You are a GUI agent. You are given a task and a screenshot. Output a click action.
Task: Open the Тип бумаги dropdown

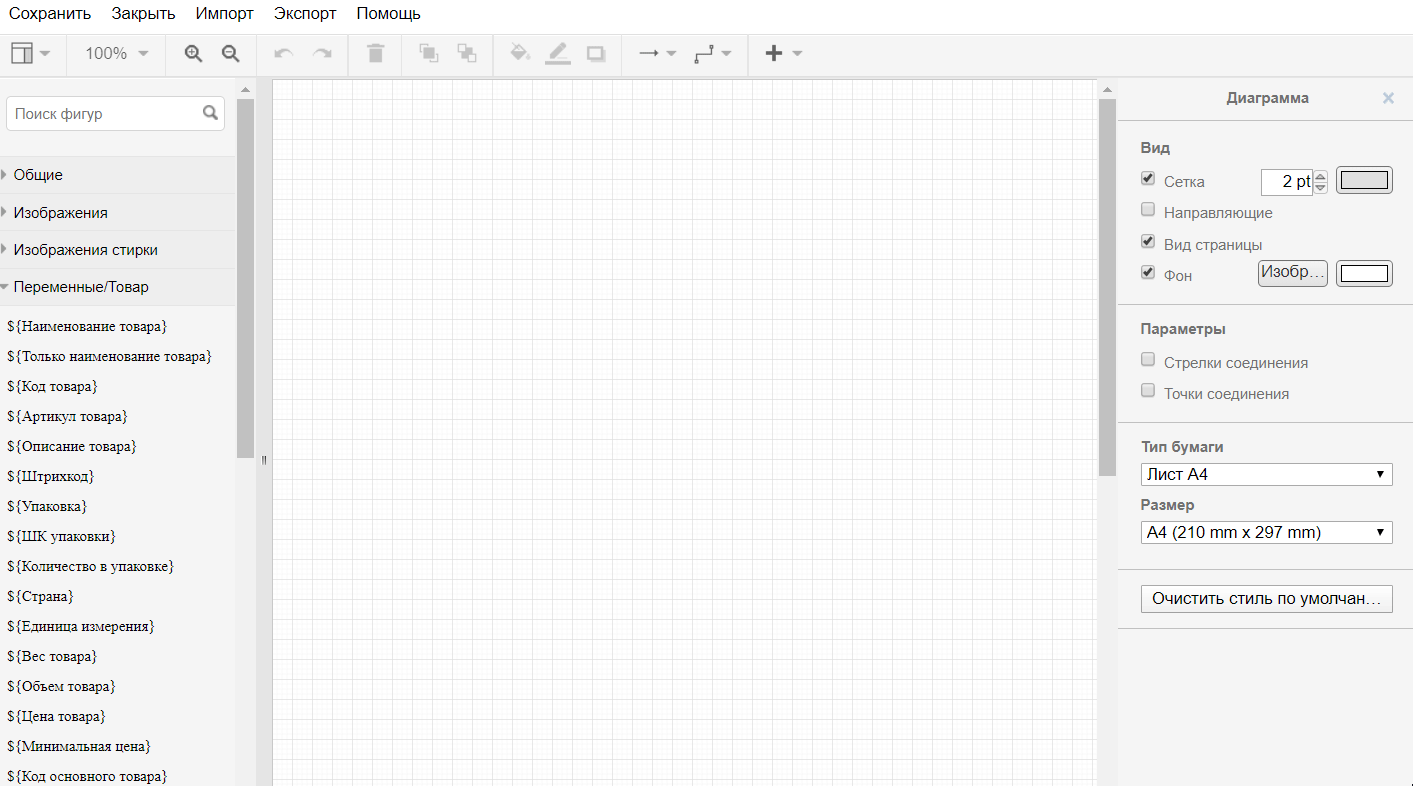coord(1266,474)
